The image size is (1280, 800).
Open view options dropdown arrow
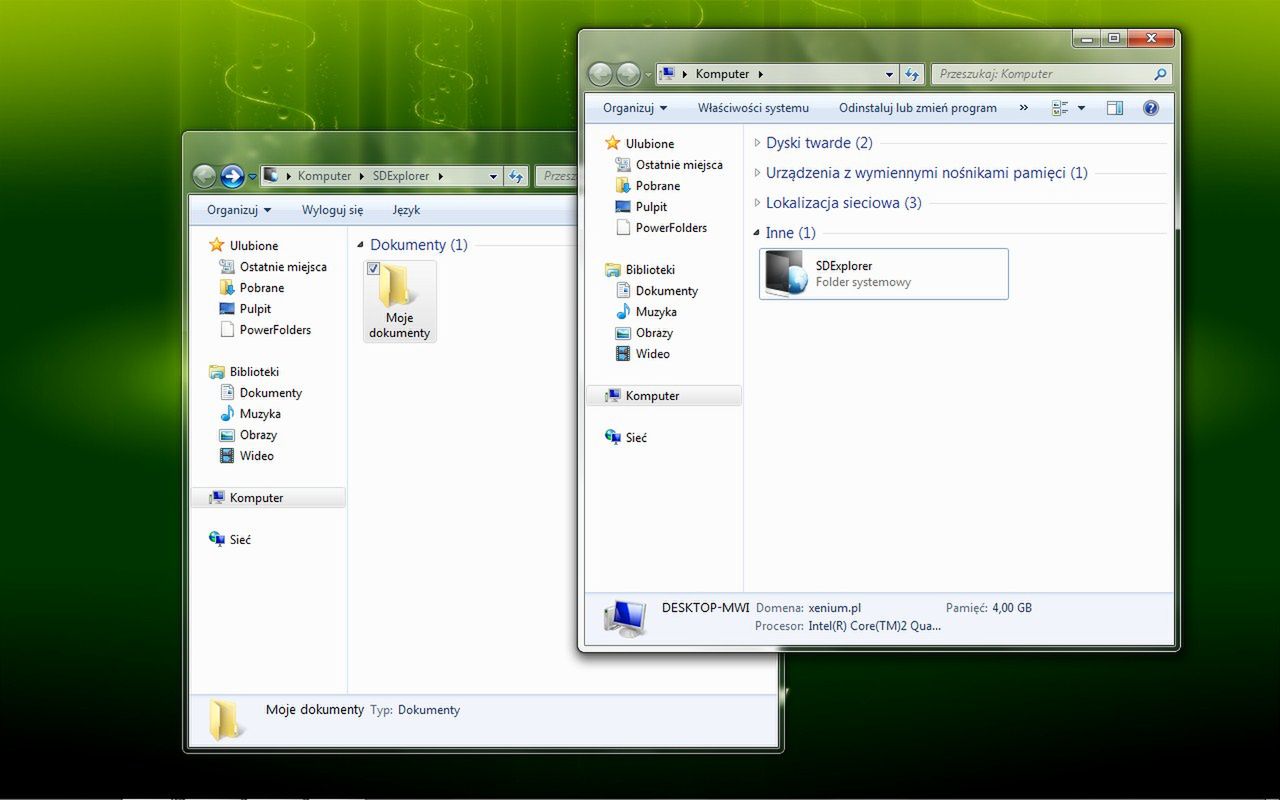click(1081, 108)
